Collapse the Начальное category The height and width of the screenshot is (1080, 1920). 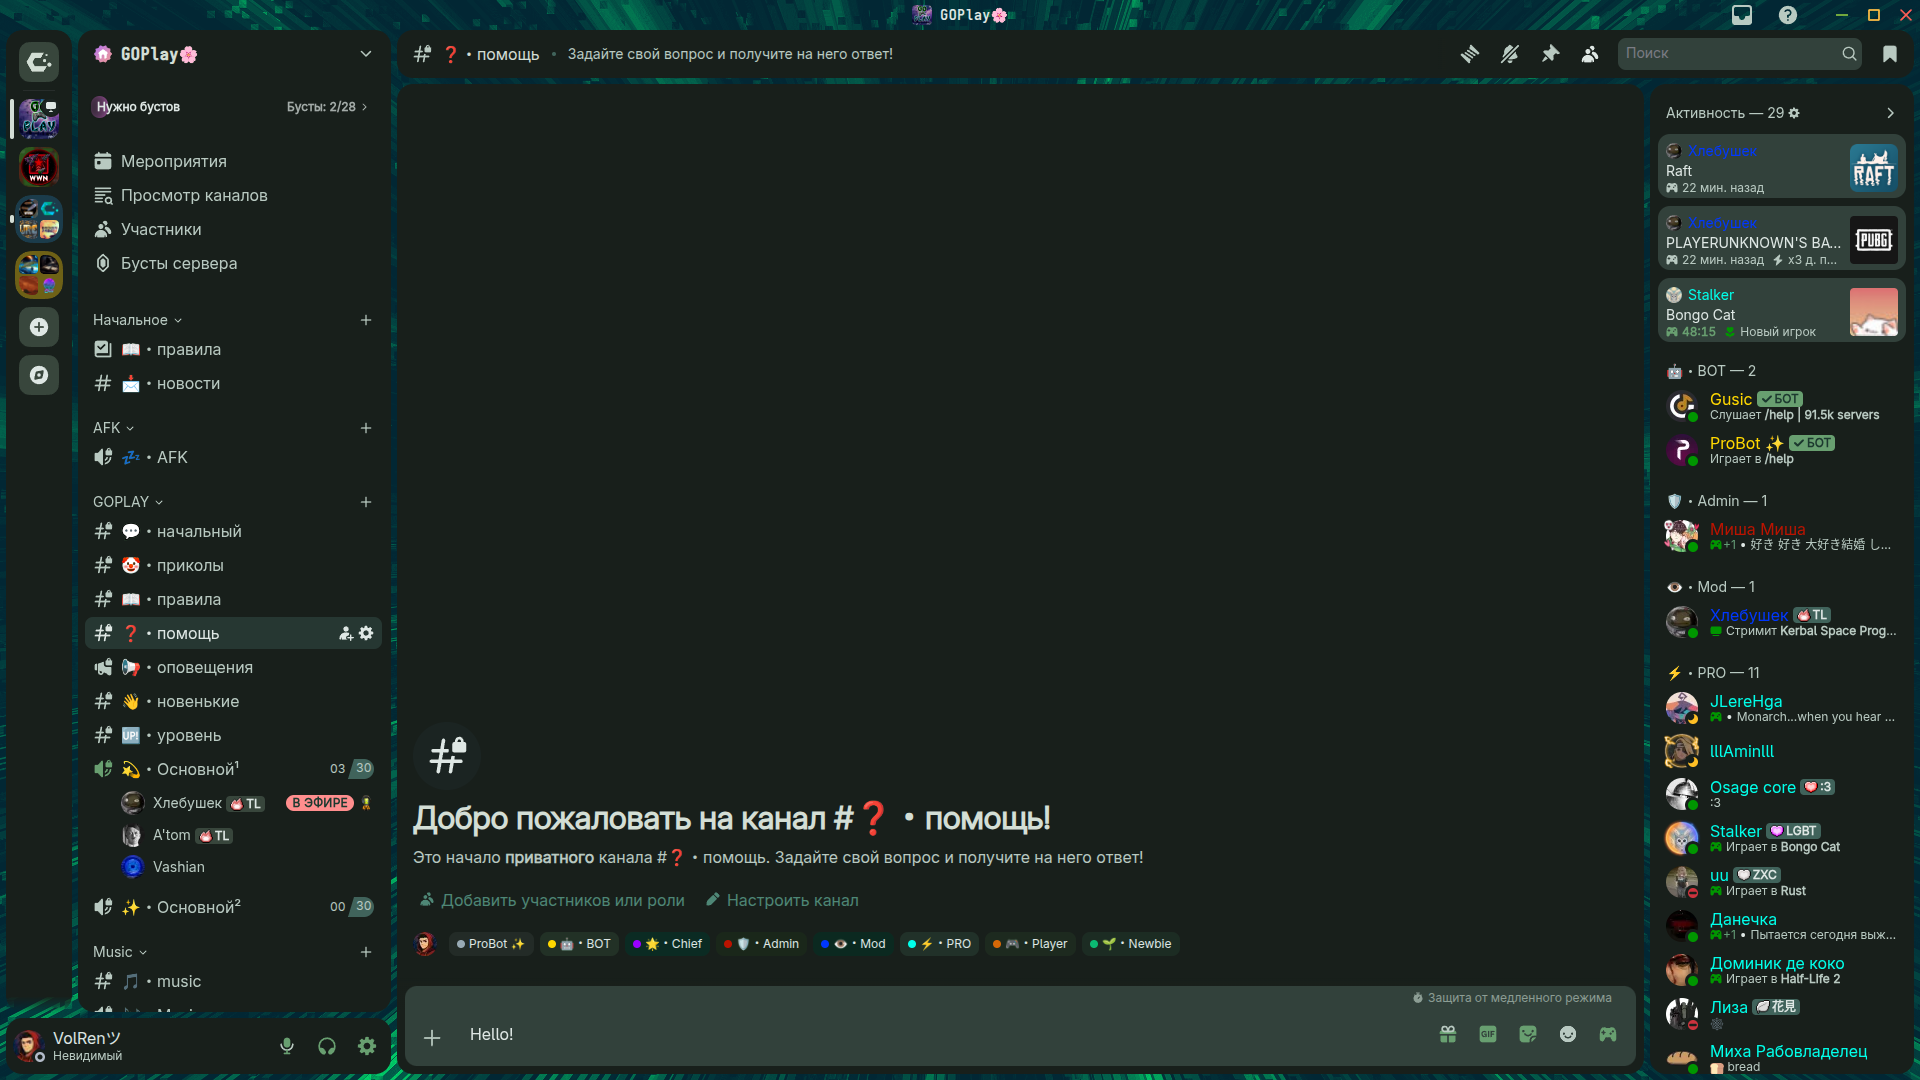pos(137,320)
